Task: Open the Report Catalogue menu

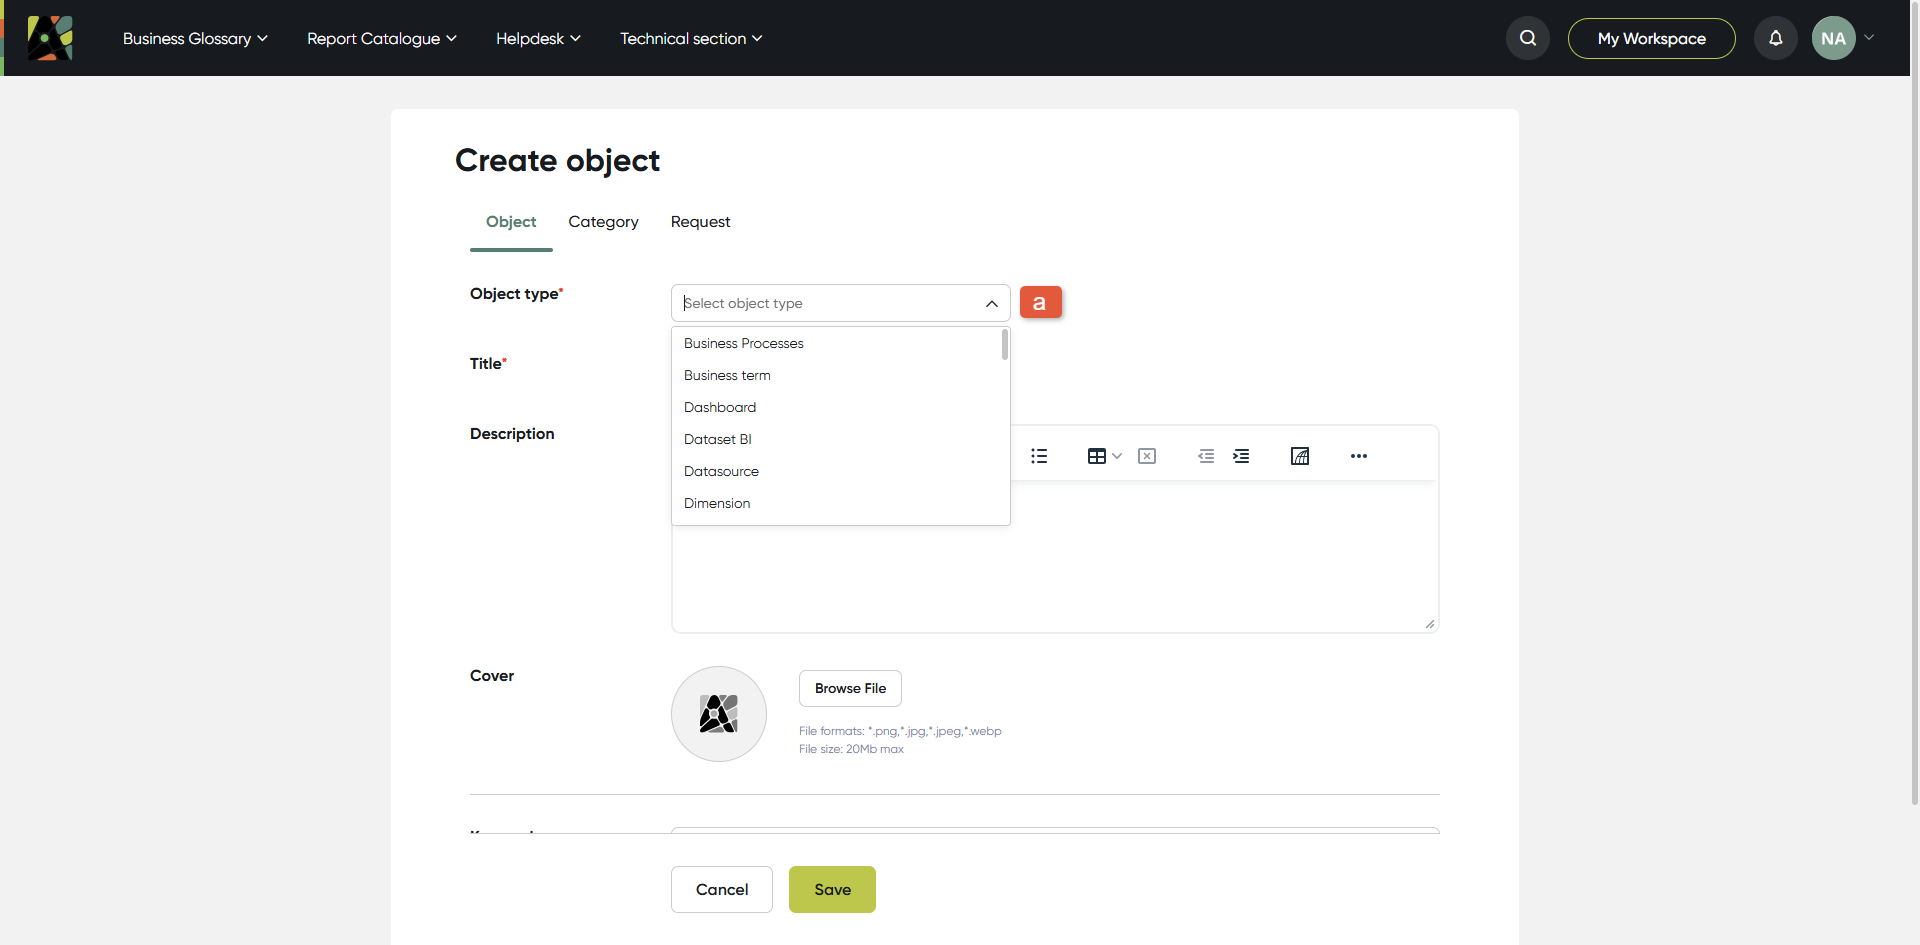Action: pyautogui.click(x=382, y=38)
